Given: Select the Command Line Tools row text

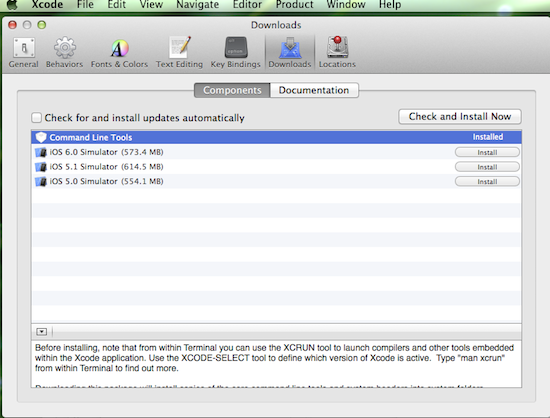Looking at the screenshot, I should click(x=91, y=137).
